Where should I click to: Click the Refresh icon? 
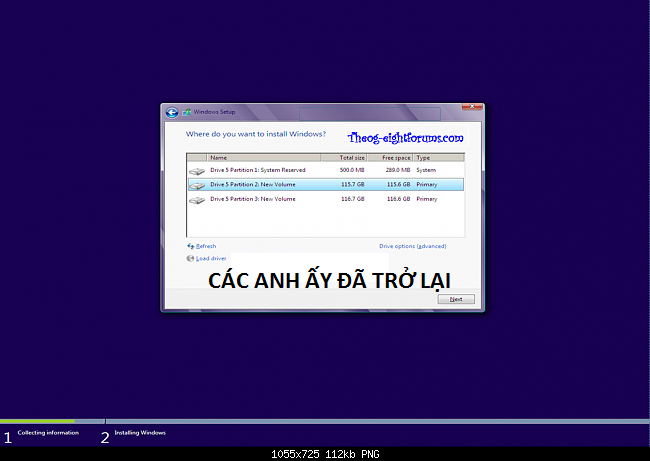[x=190, y=246]
